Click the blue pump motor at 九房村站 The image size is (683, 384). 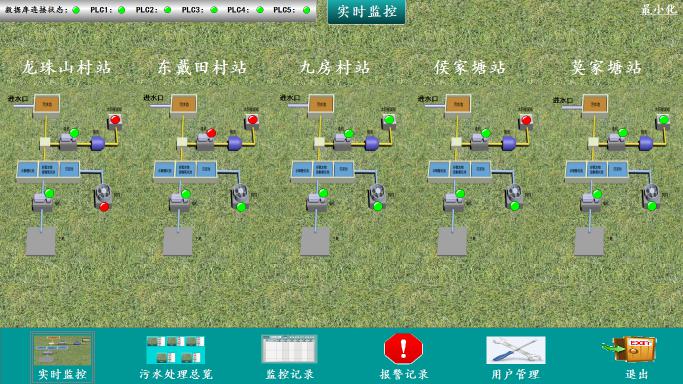tap(372, 144)
